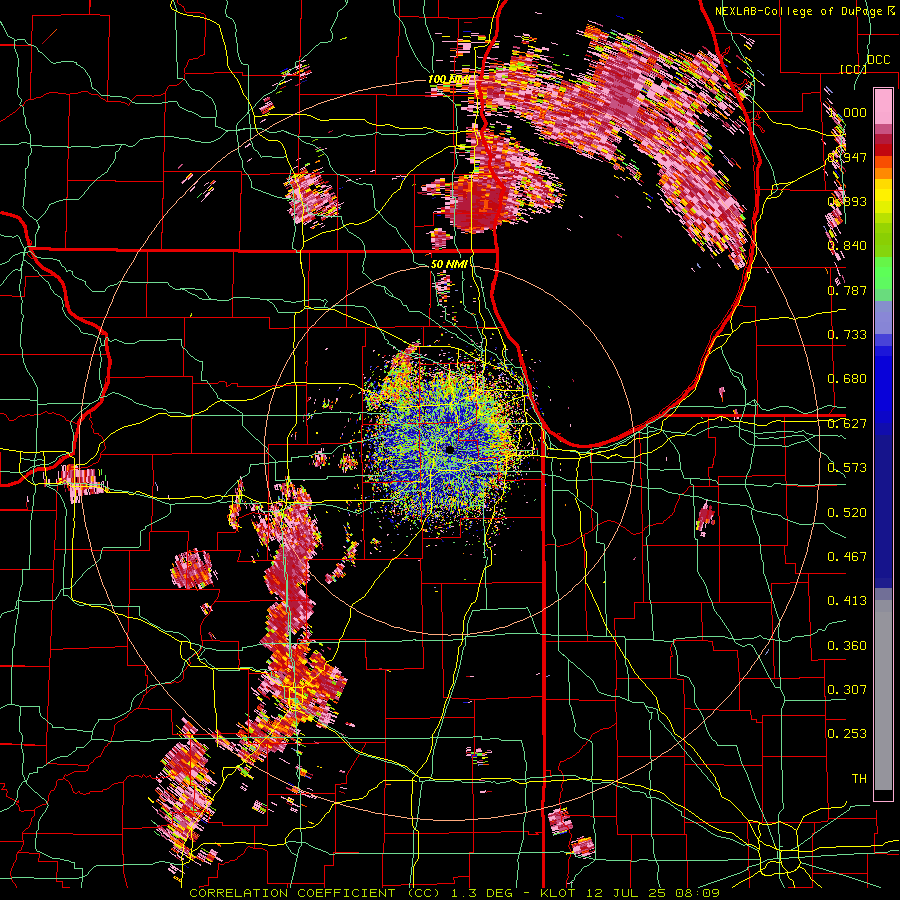The image size is (900, 900).
Task: Select the 0.627 legend value
Action: 847,424
